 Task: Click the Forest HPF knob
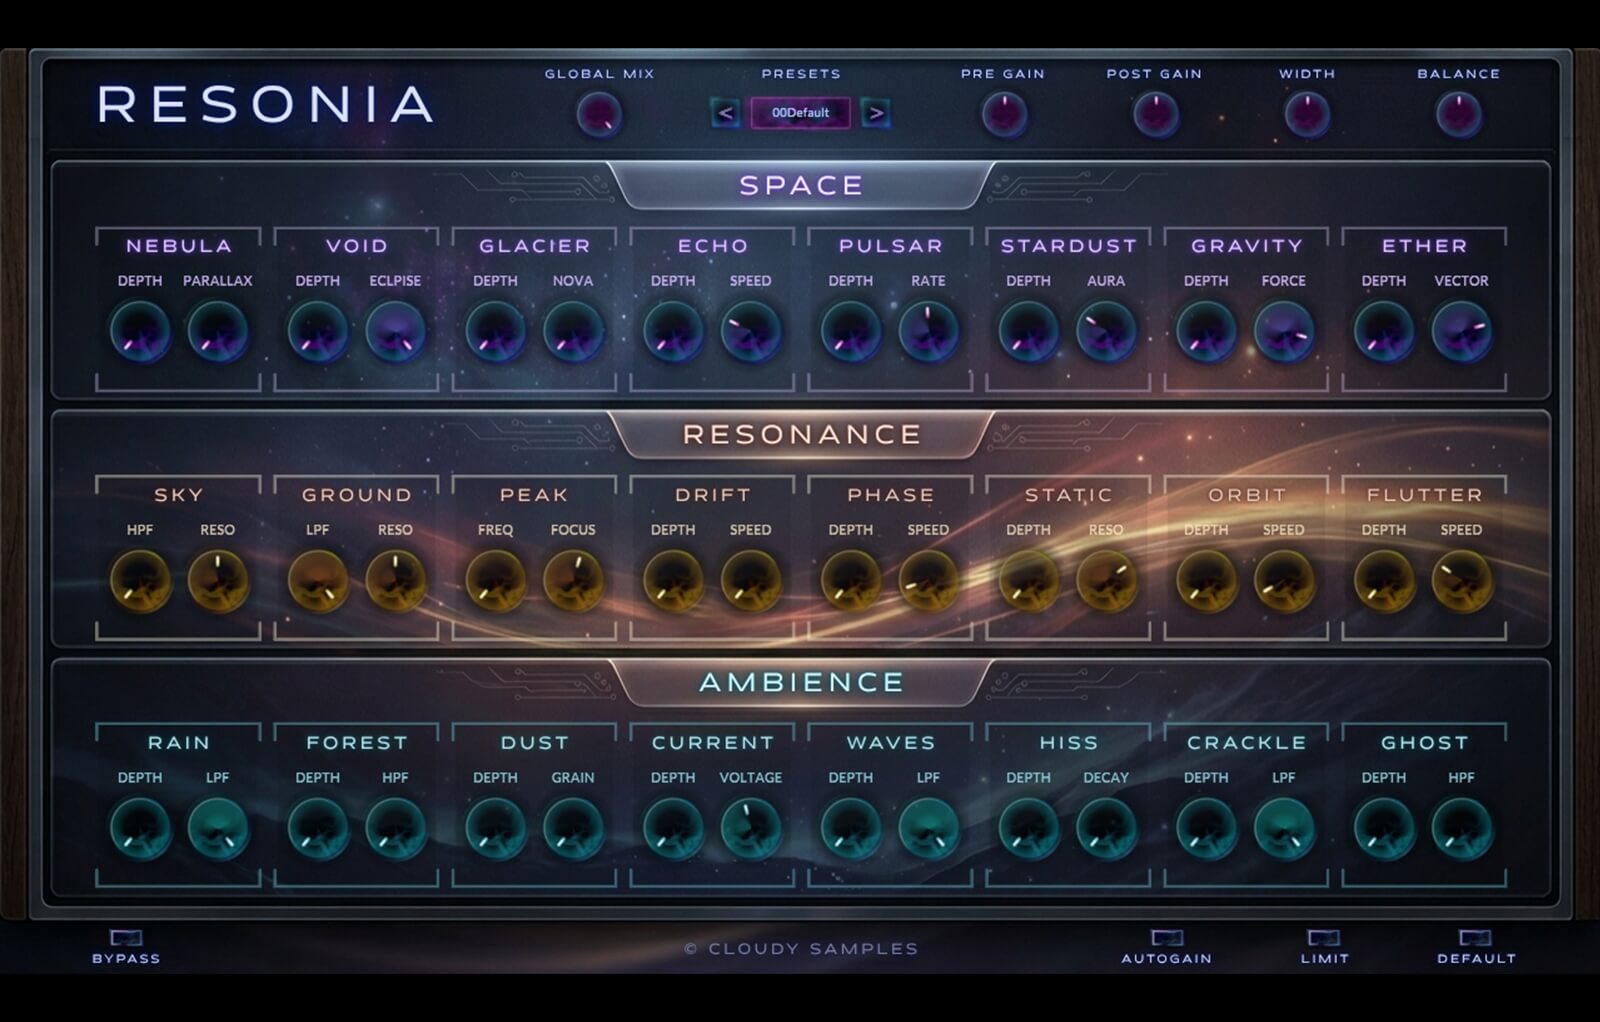(x=395, y=829)
